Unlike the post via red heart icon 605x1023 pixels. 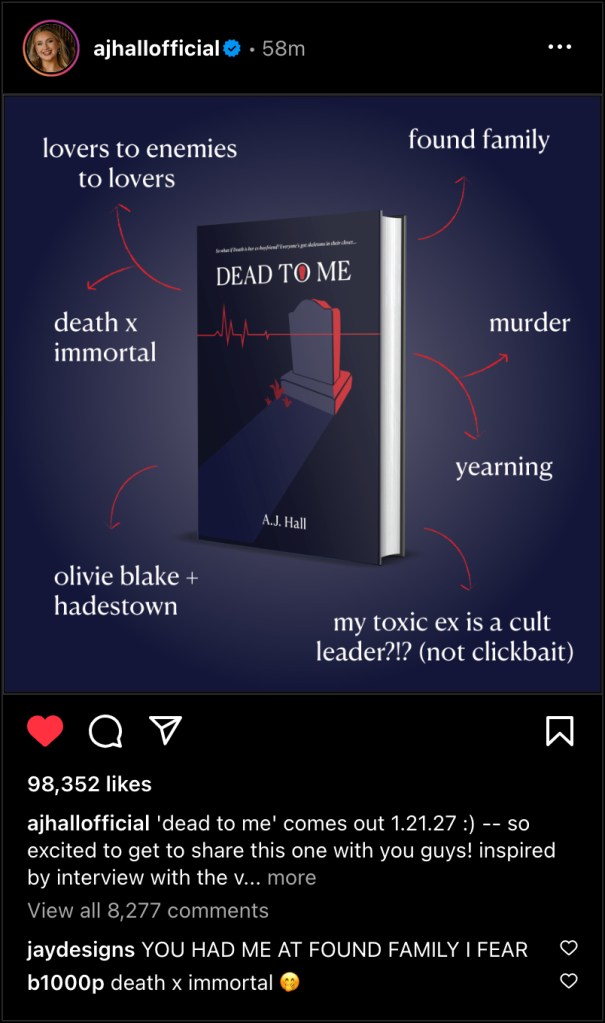pos(45,731)
